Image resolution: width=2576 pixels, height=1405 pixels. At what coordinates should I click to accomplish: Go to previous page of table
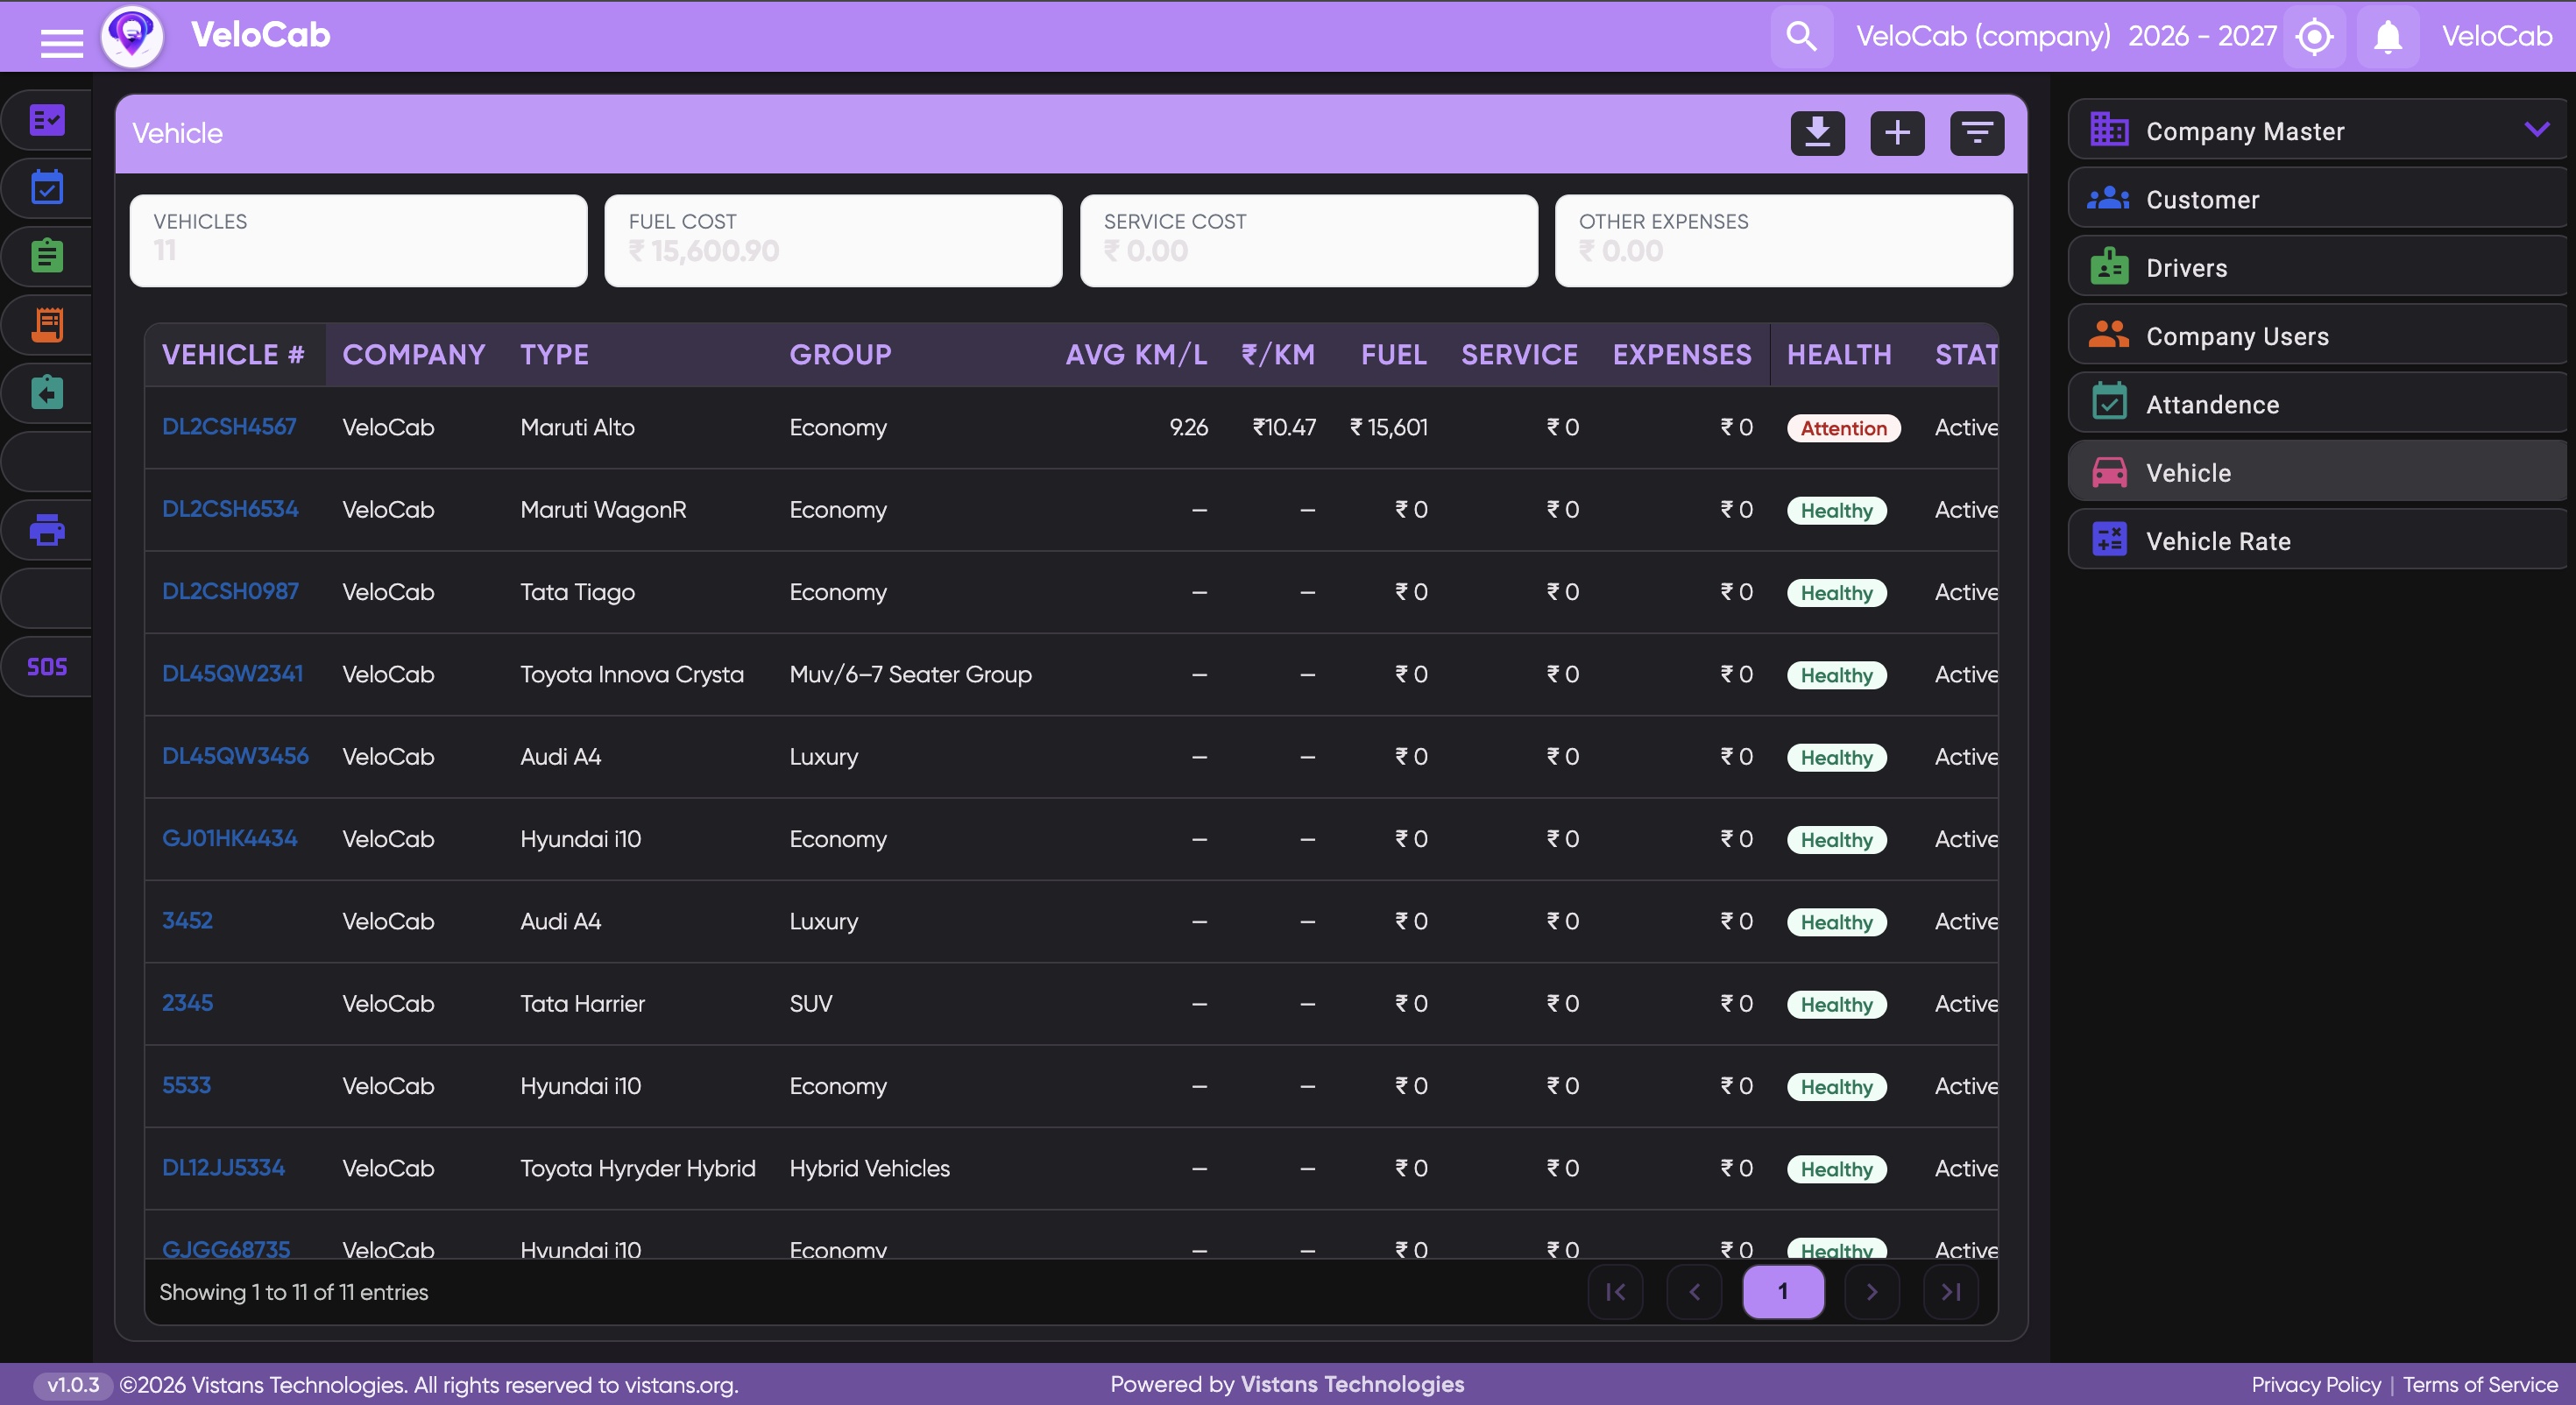coord(1694,1292)
